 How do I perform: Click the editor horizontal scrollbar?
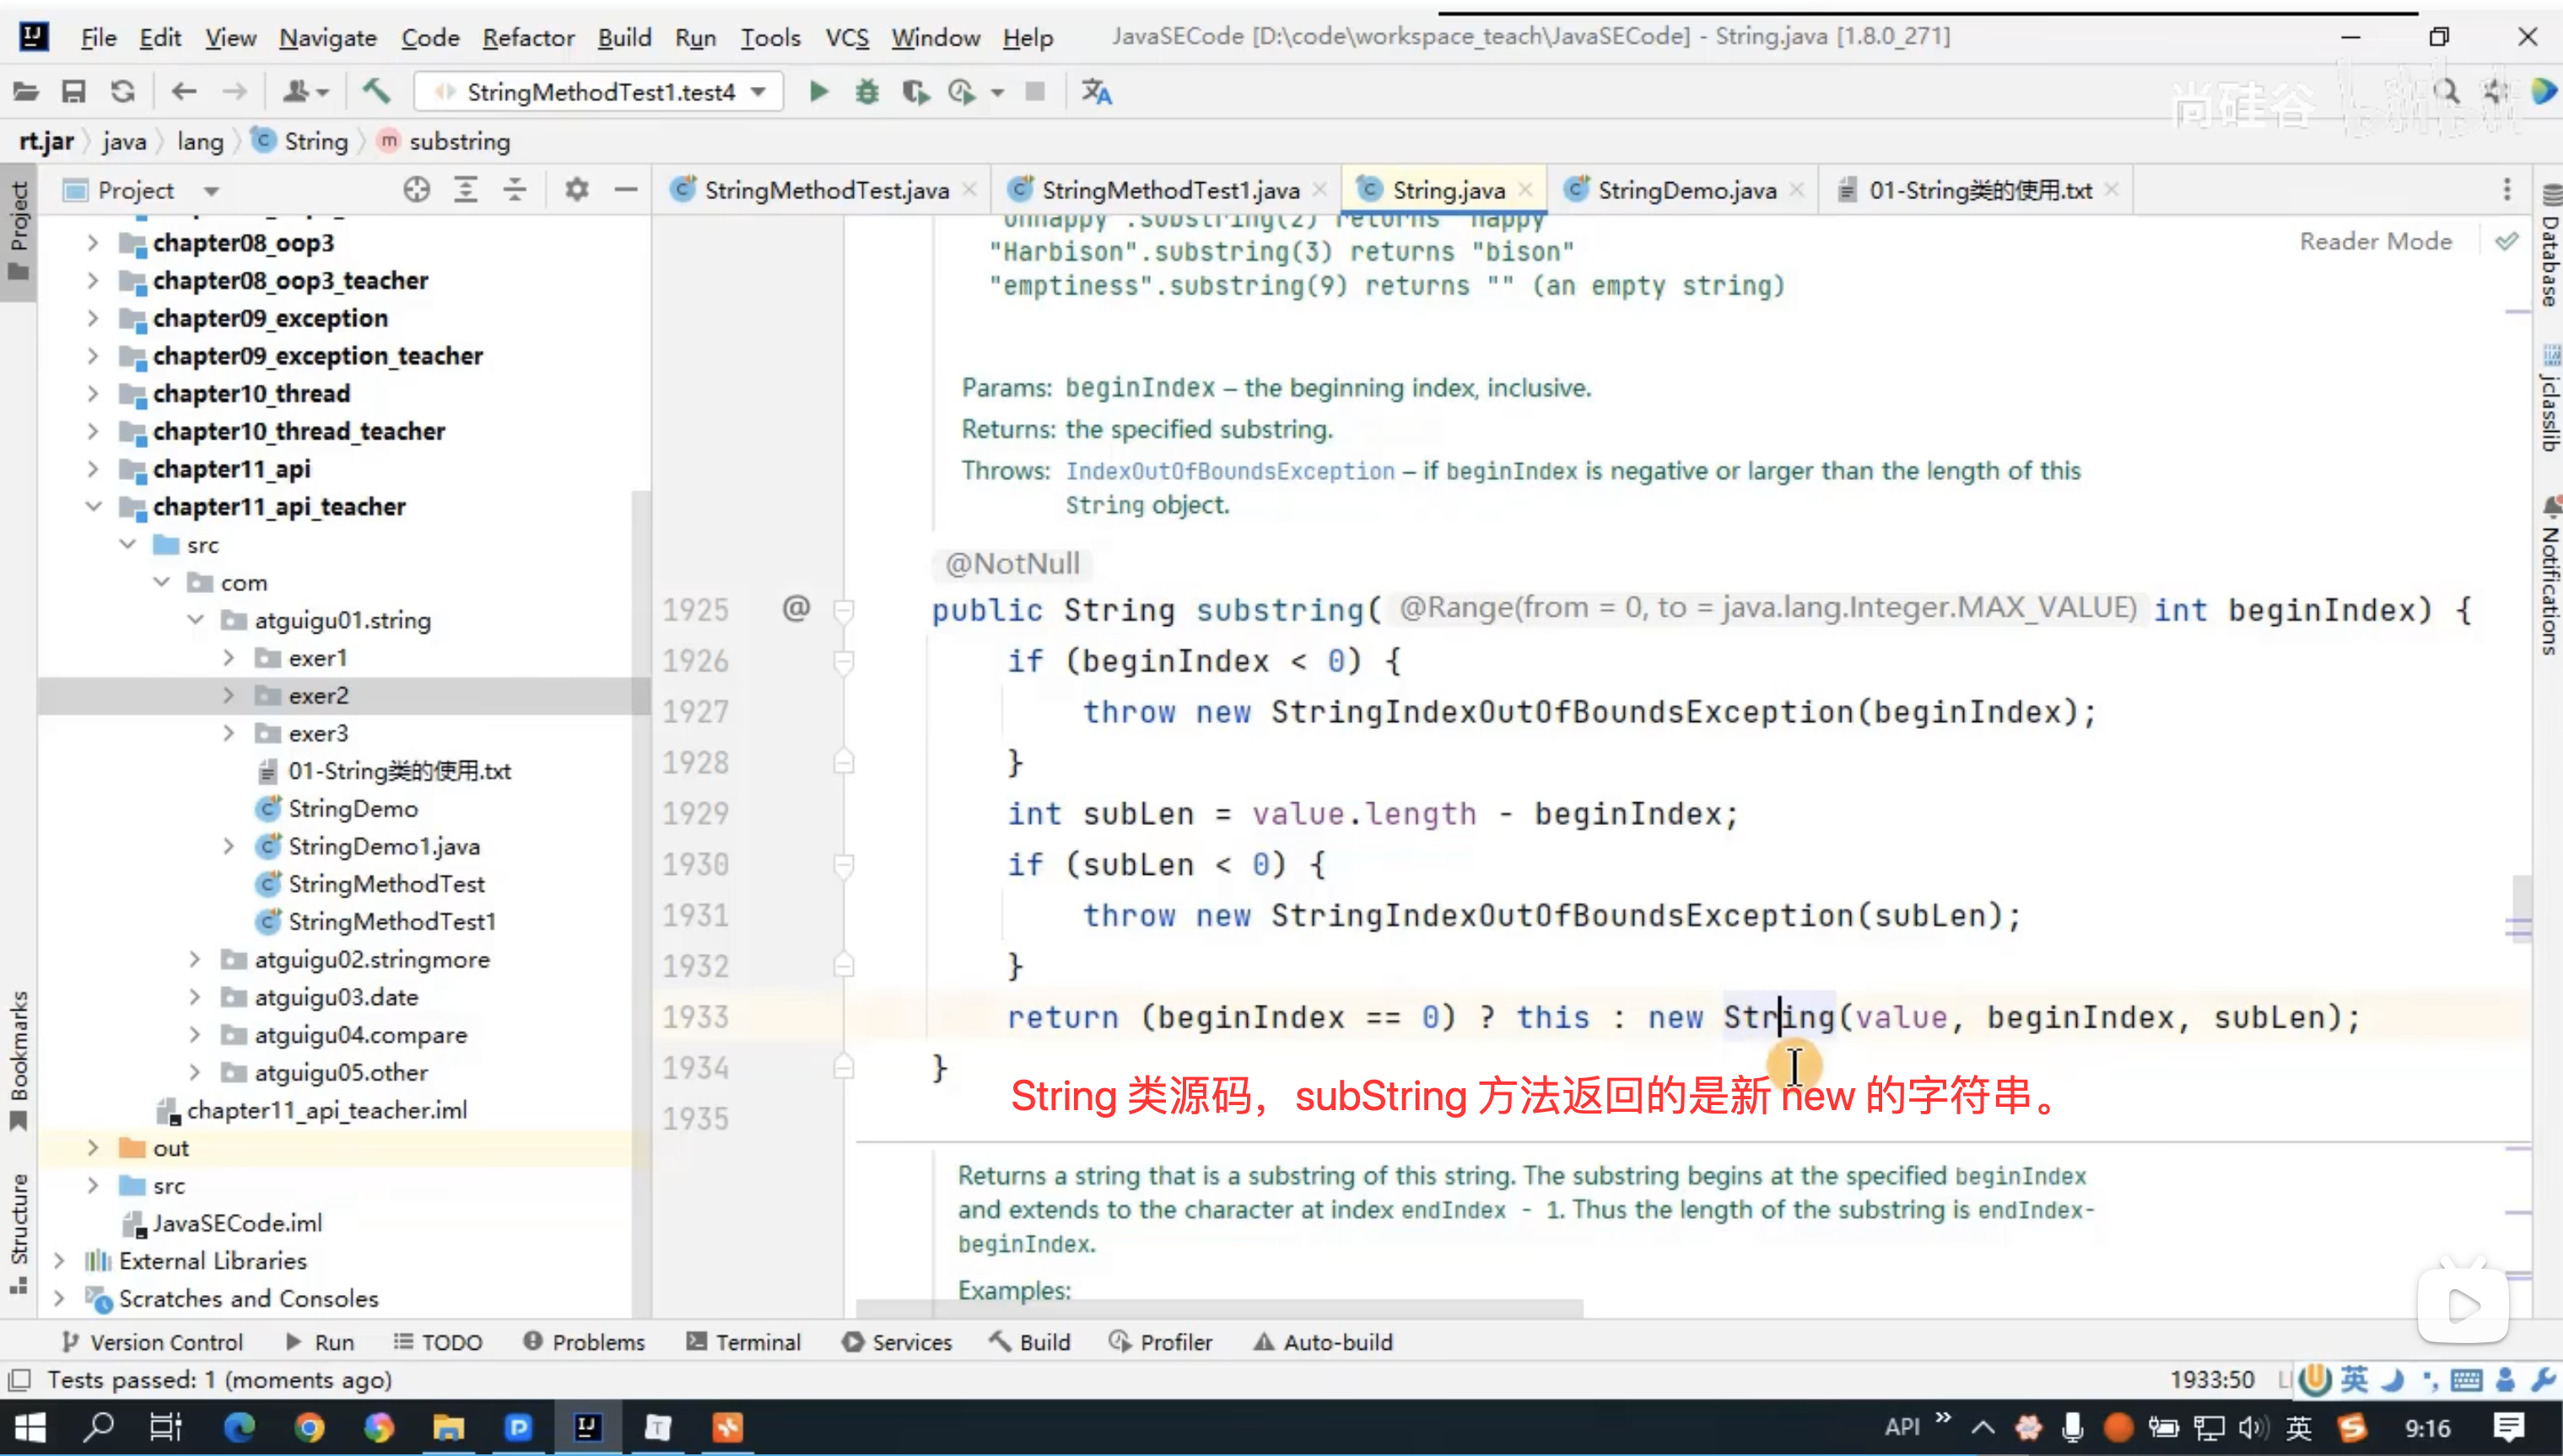tap(1220, 1307)
